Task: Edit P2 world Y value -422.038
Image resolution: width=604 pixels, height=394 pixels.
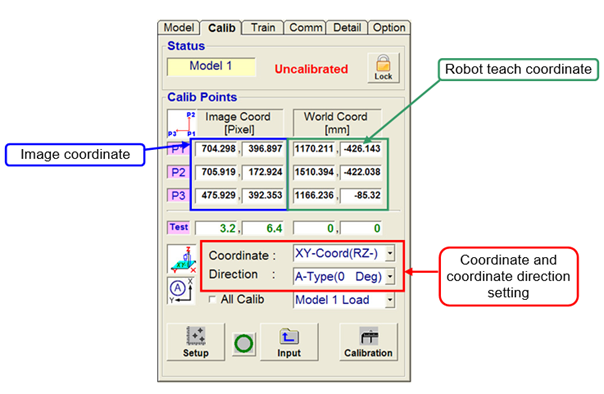Action: tap(361, 172)
